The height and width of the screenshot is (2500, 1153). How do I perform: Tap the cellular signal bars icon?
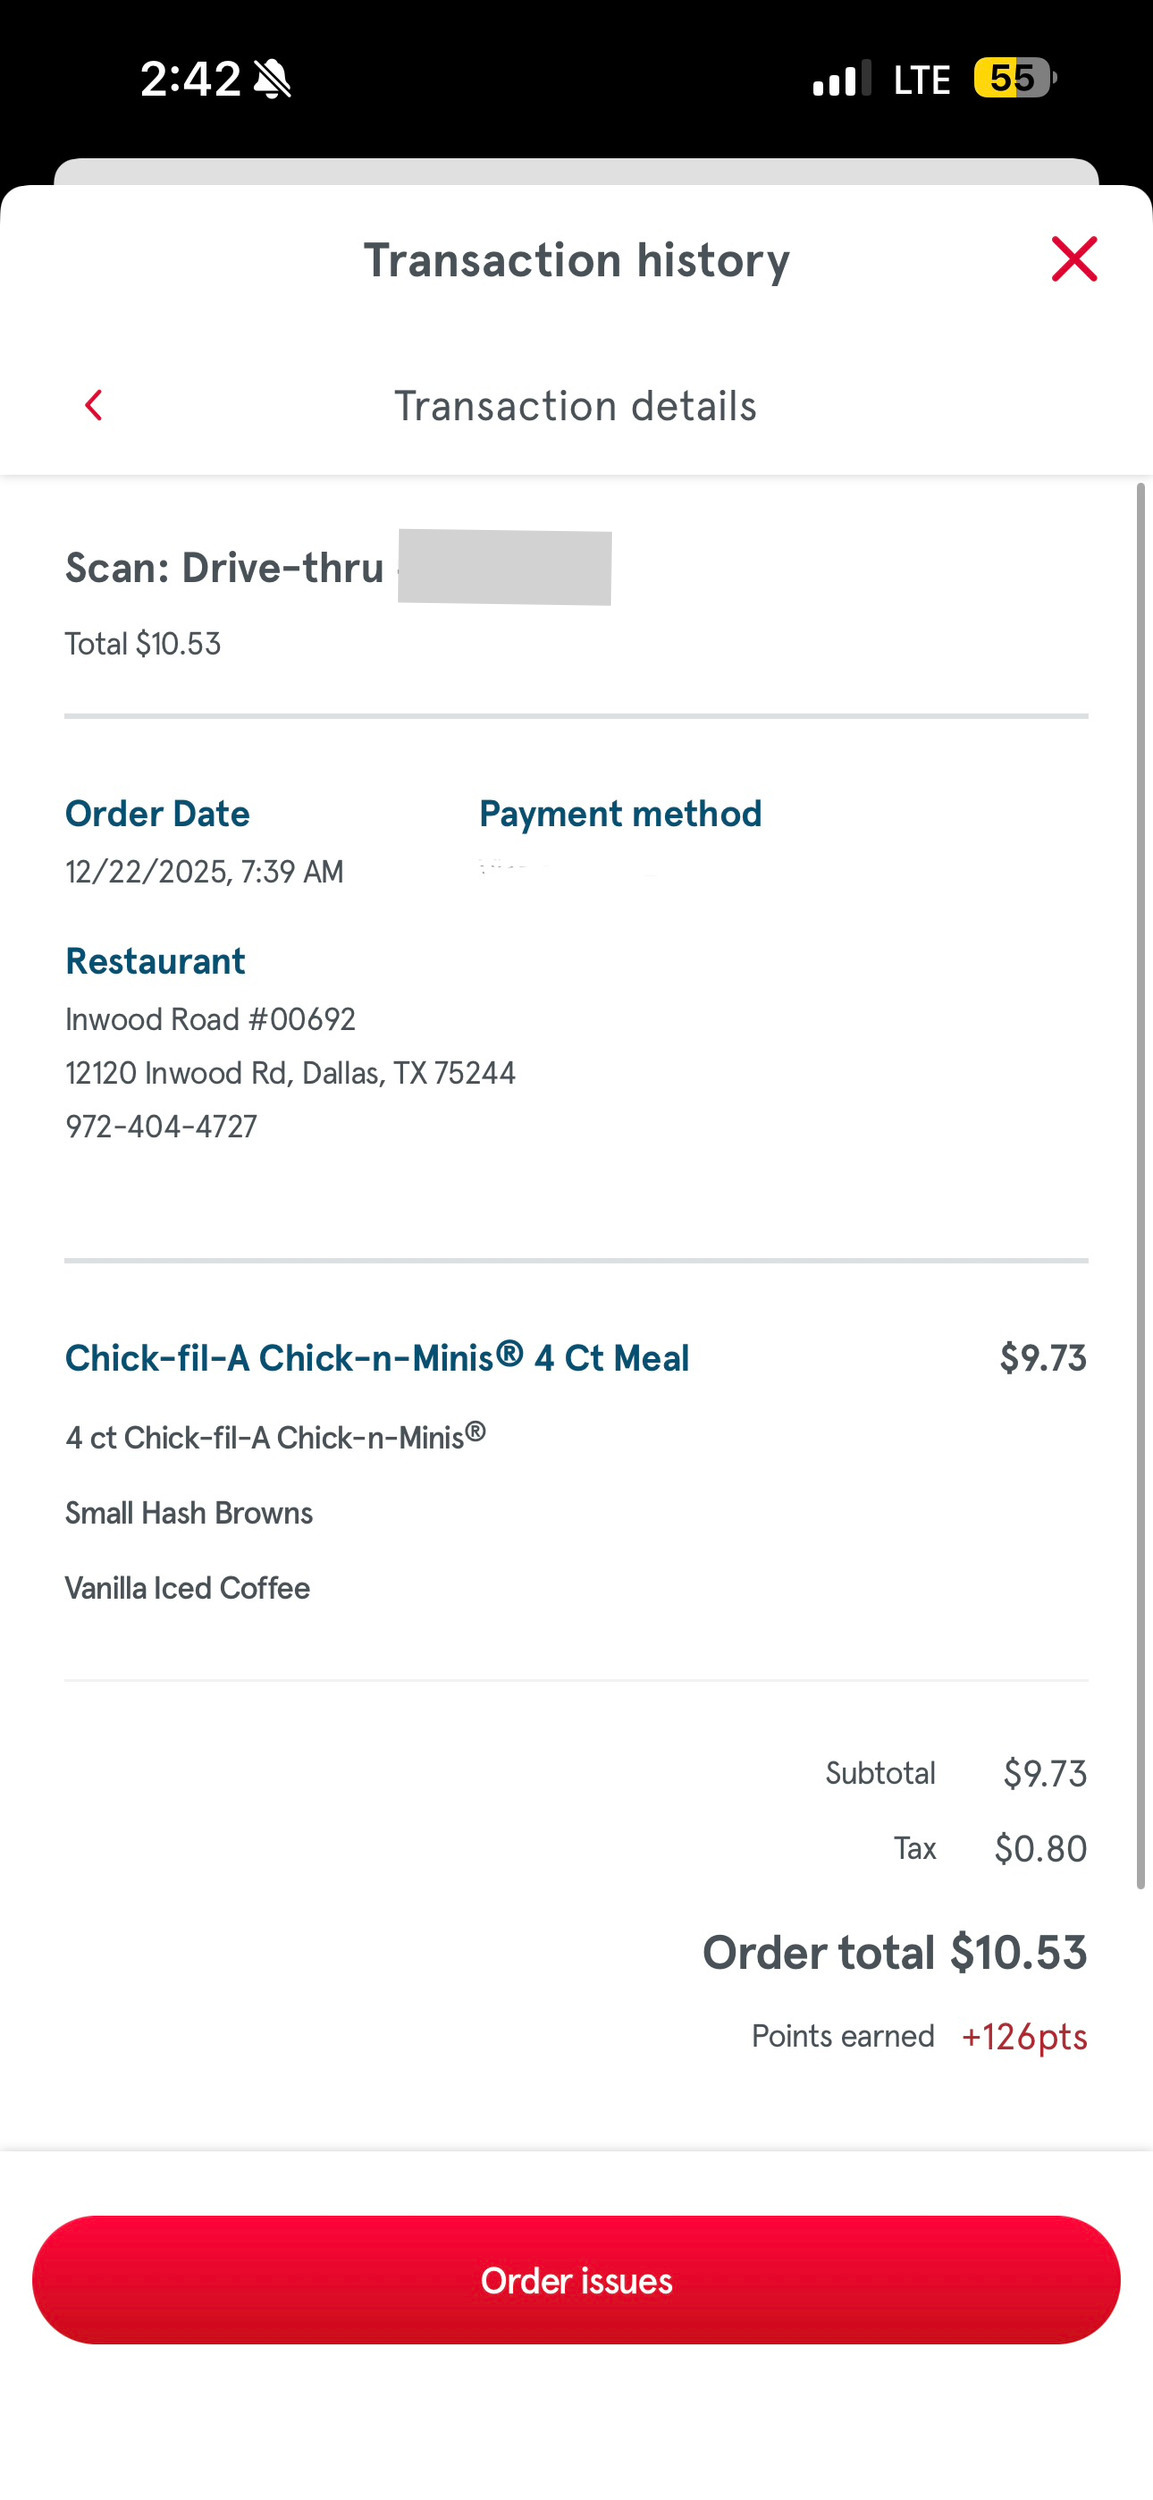click(x=841, y=79)
